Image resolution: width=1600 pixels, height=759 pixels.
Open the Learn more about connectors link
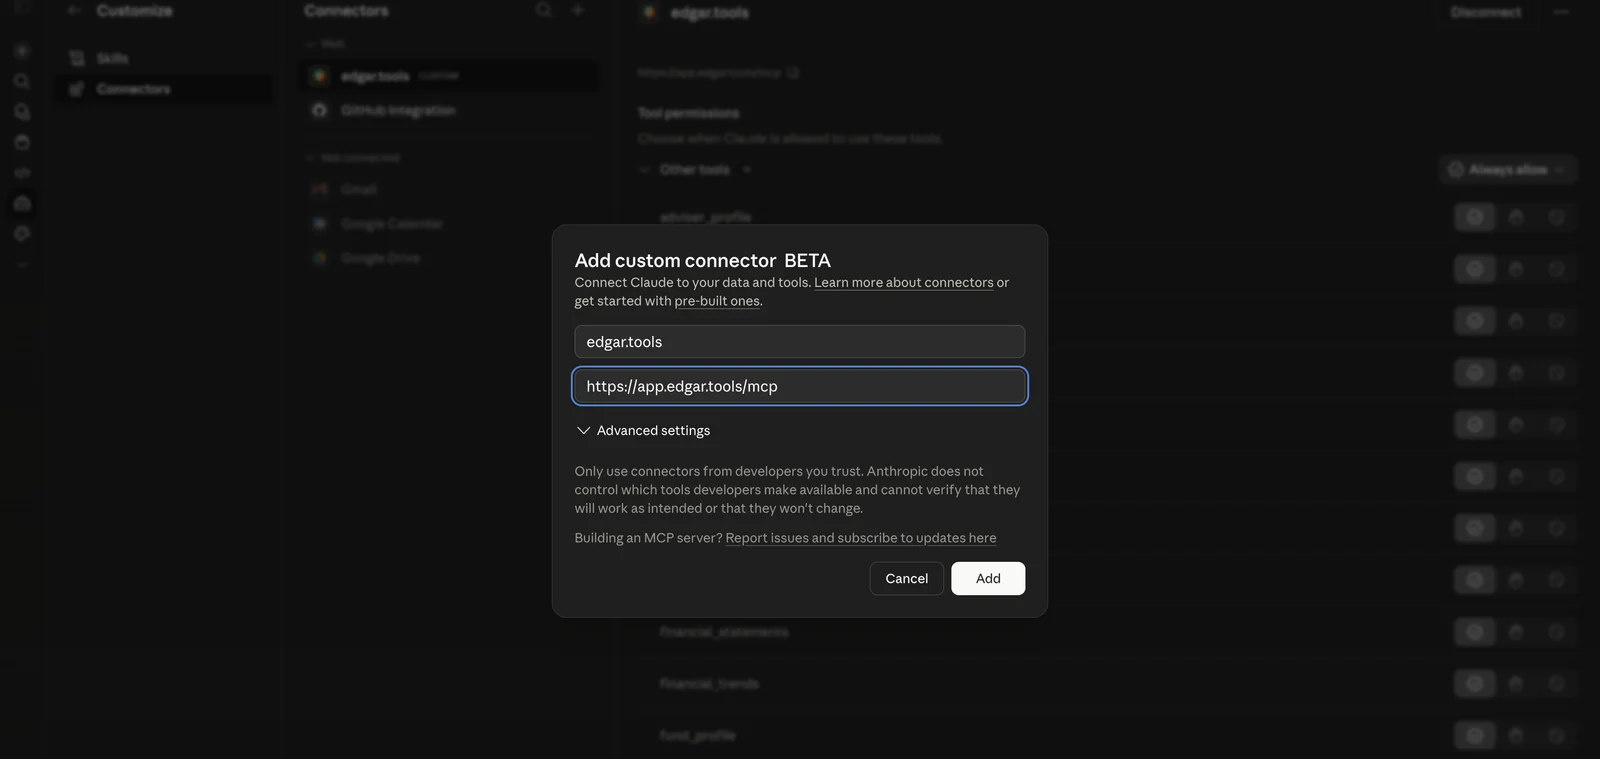pyautogui.click(x=903, y=283)
